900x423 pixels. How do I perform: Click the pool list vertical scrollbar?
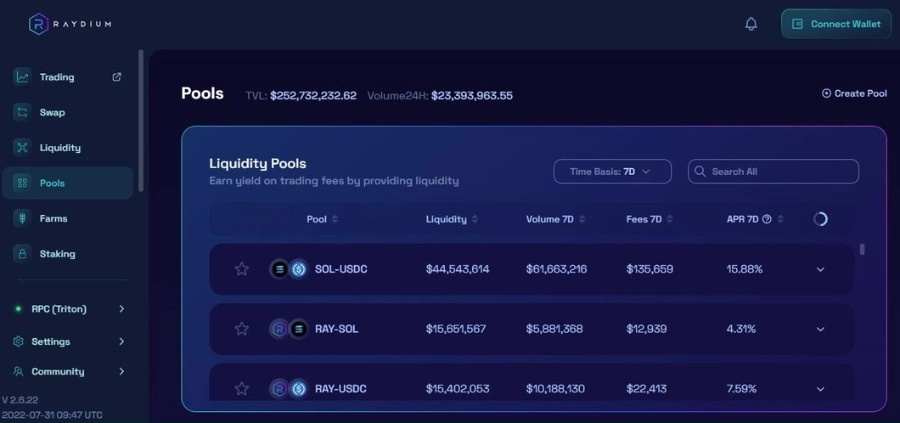click(x=862, y=250)
